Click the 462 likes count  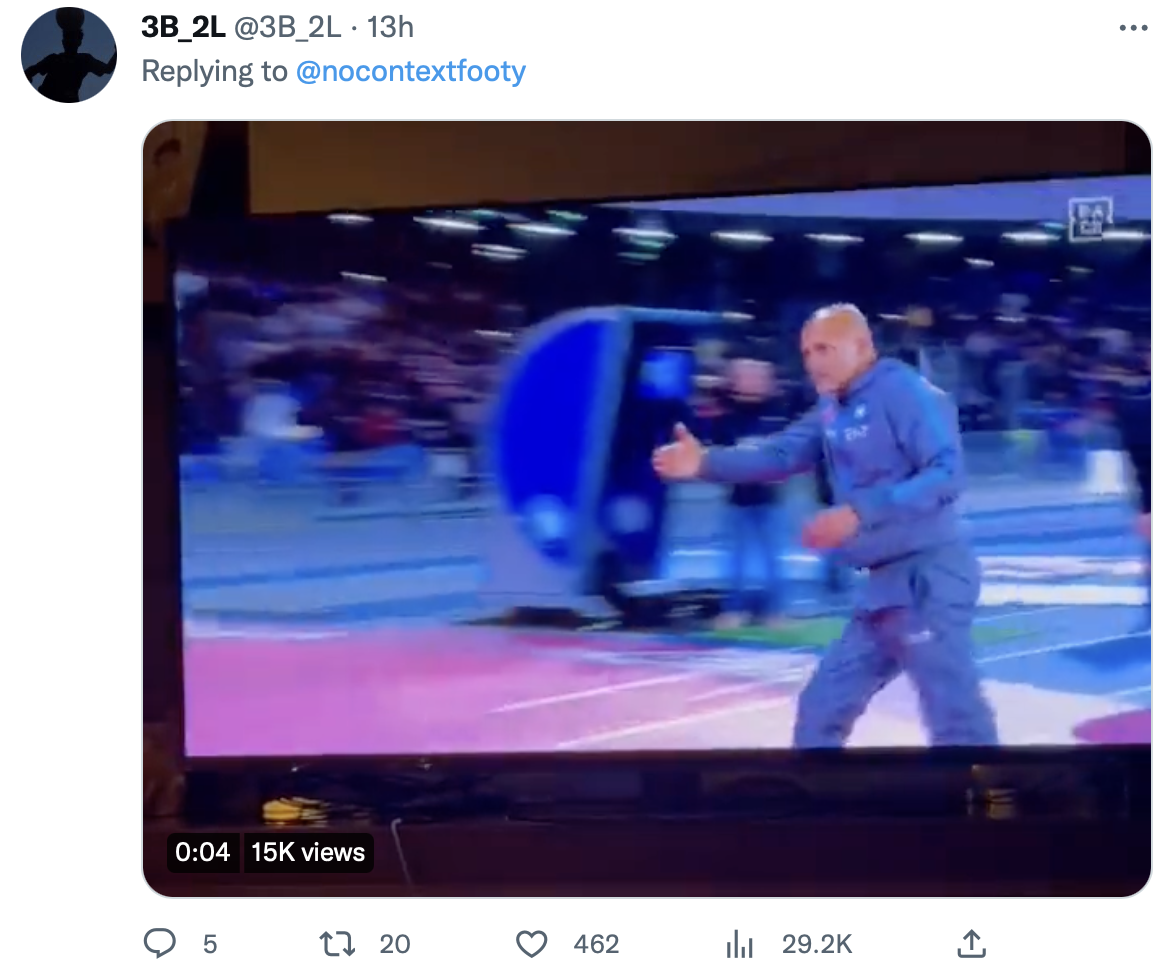coord(596,945)
